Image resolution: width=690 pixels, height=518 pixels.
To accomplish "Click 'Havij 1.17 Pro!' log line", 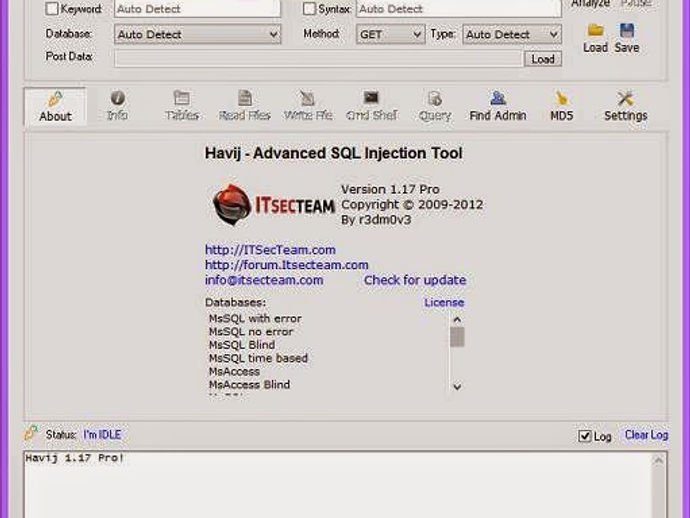I will (x=75, y=458).
